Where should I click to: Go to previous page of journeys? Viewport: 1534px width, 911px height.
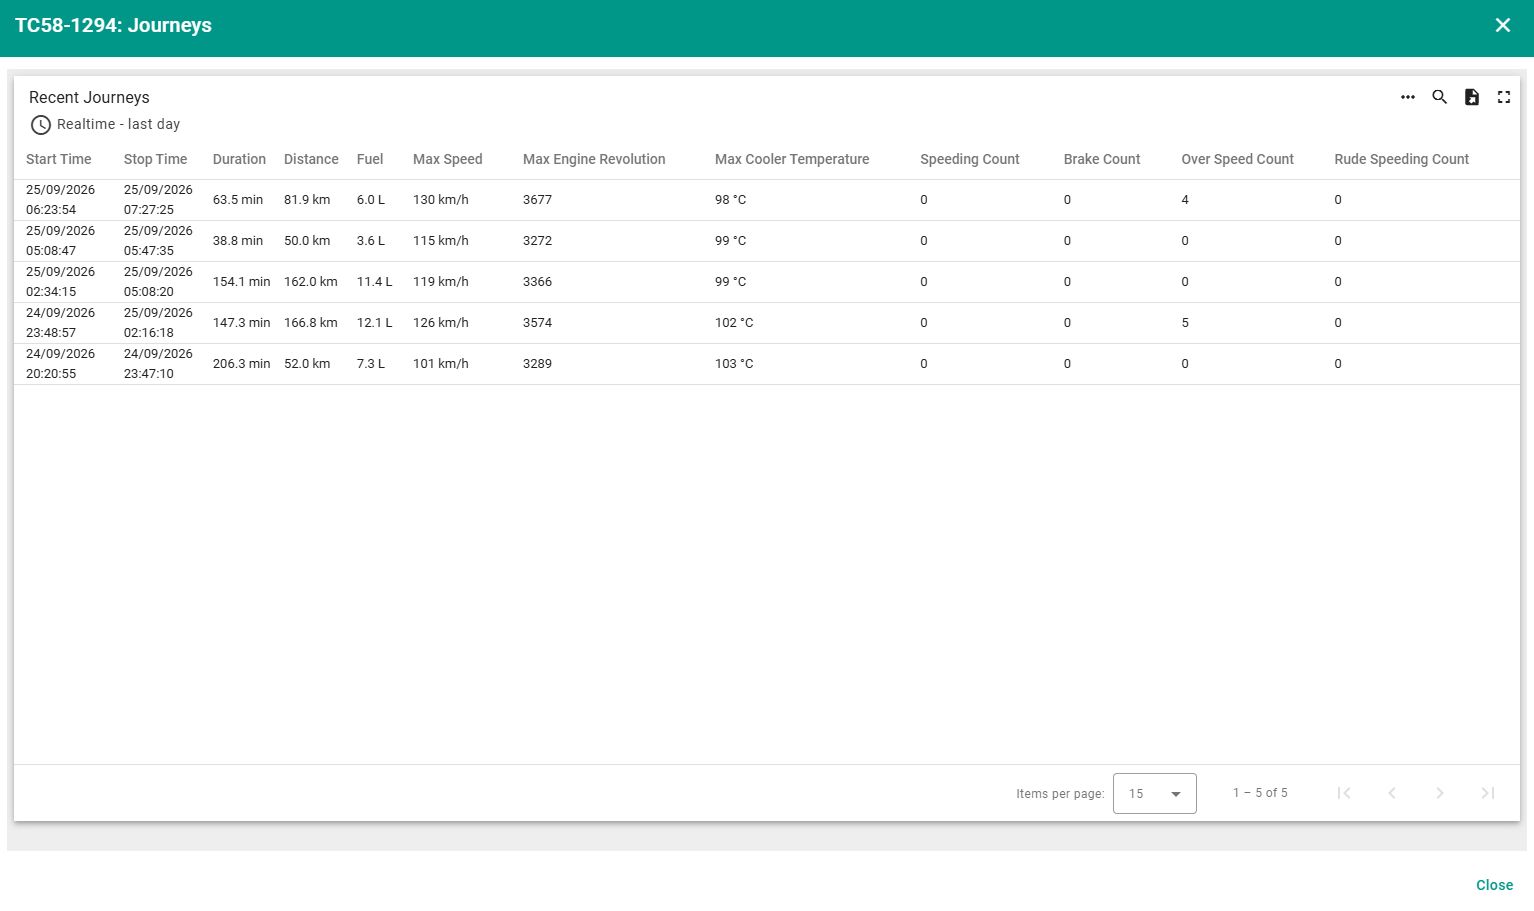(x=1392, y=793)
